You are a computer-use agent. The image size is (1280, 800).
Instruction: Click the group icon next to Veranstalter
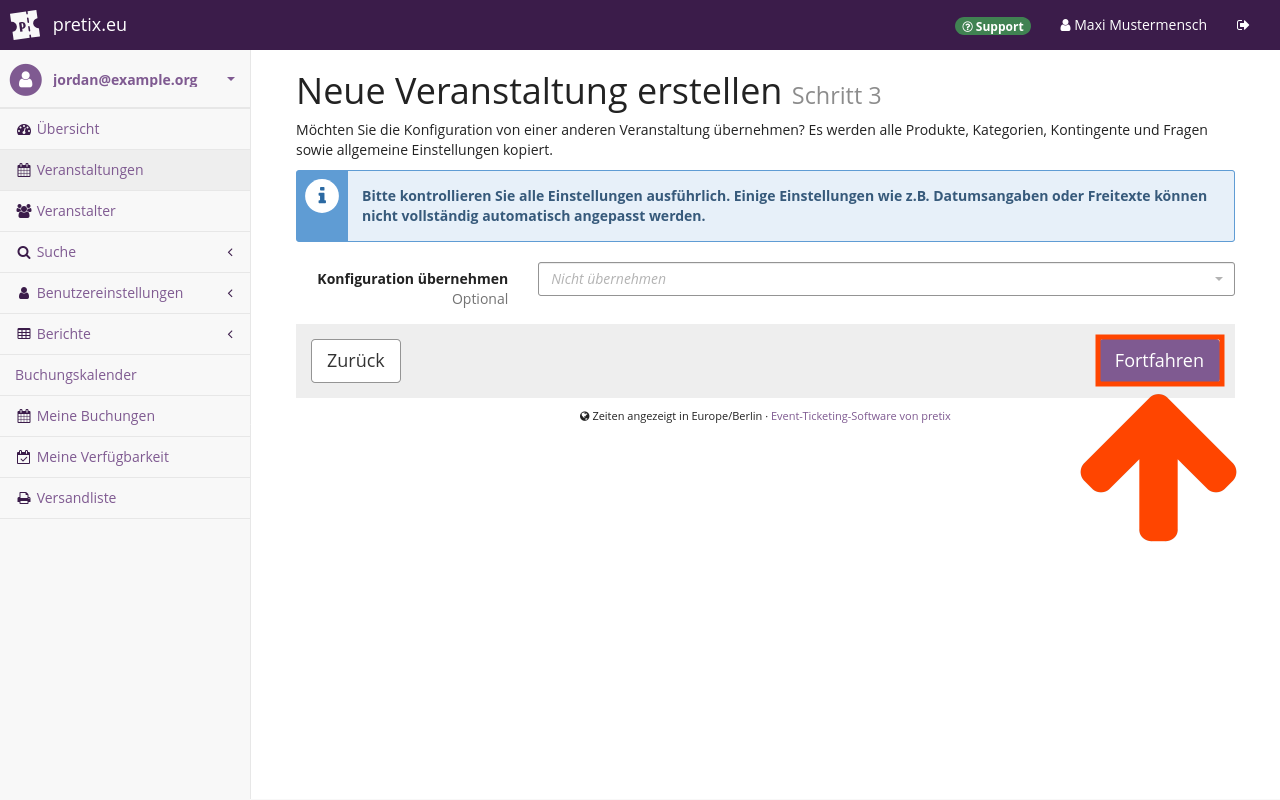point(24,211)
